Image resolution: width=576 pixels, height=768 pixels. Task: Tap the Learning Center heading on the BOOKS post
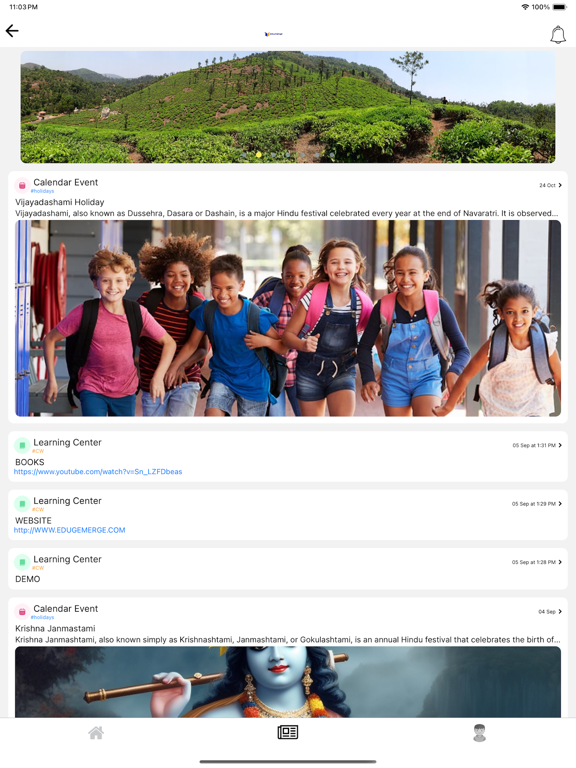(x=68, y=442)
